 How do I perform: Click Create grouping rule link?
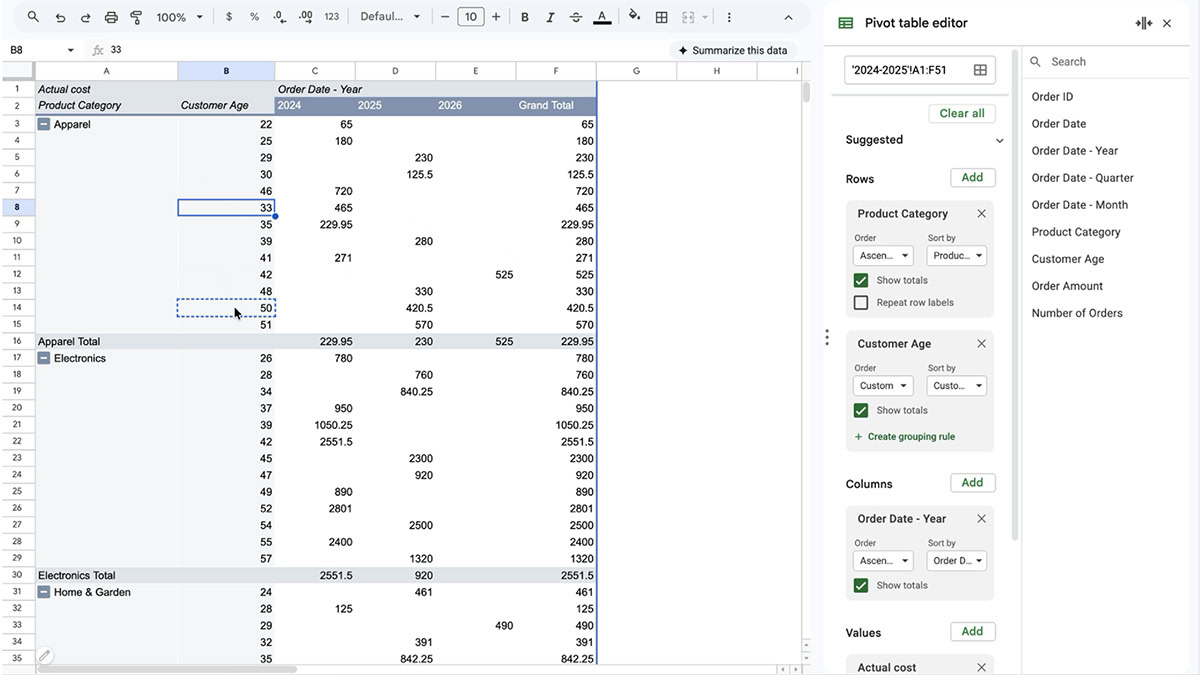click(904, 437)
